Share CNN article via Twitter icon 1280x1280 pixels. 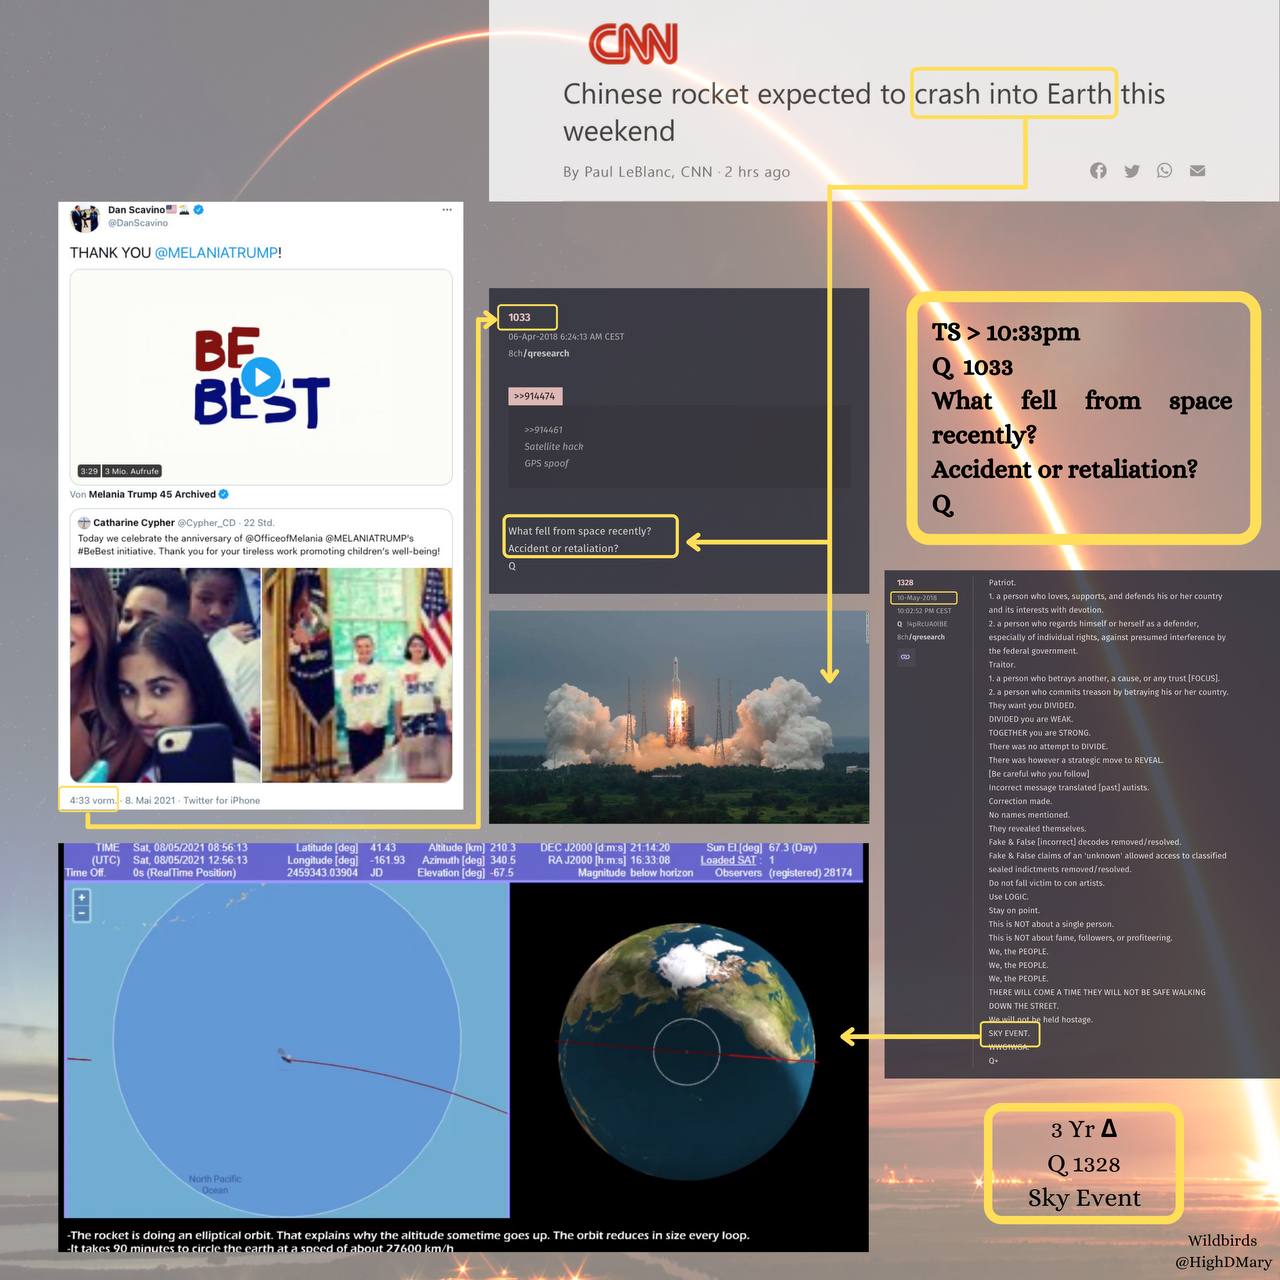1131,171
